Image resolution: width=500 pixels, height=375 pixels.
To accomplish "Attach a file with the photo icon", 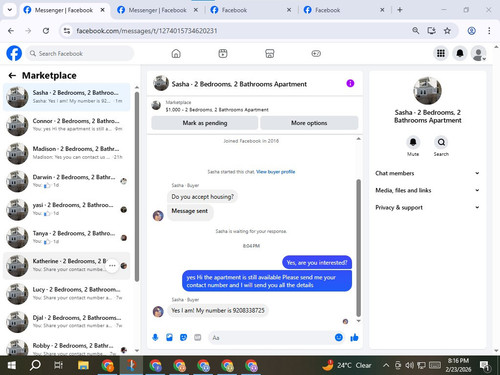I will coord(169,338).
